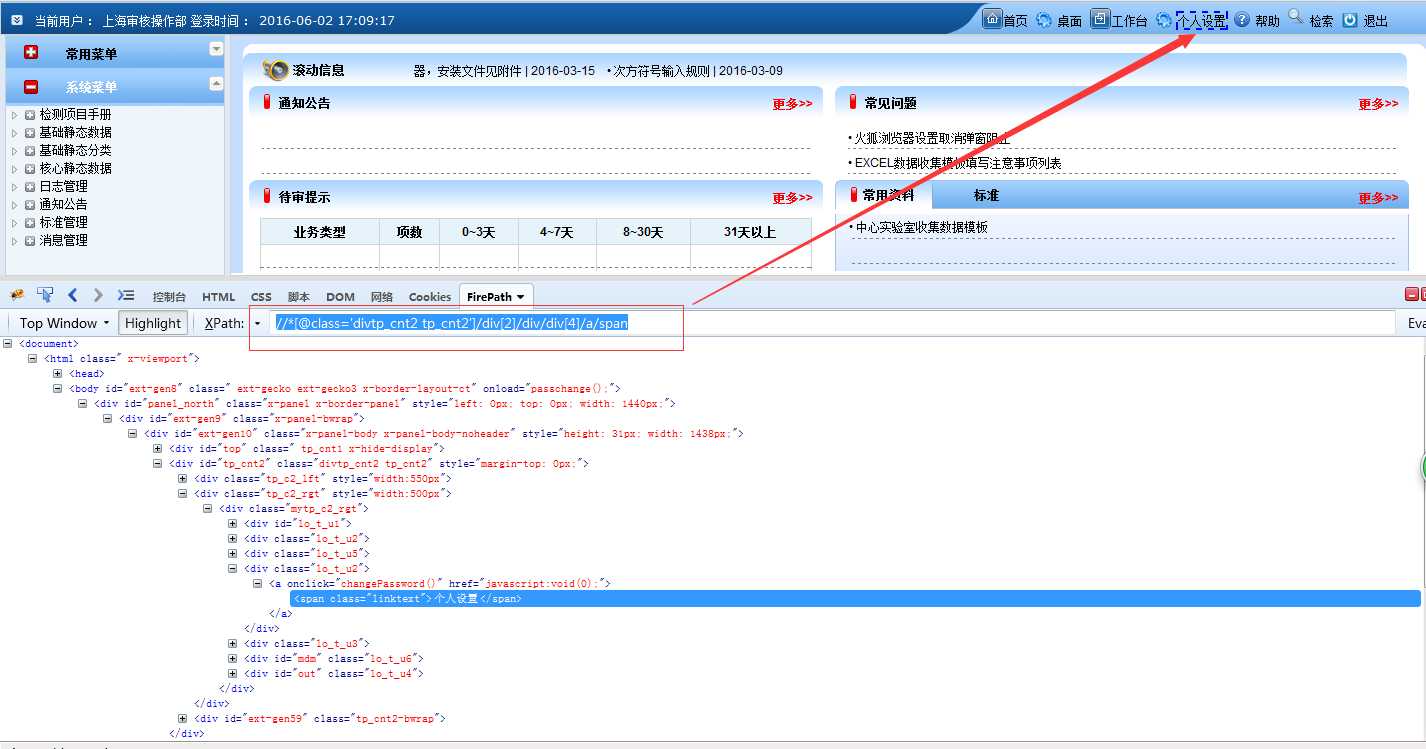Expand the lo_t_u5 div node
Image resolution: width=1426 pixels, height=749 pixels.
tap(233, 554)
